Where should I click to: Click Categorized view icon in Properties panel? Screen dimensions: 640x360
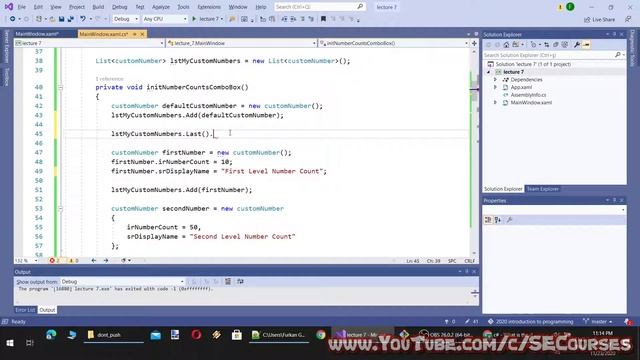488,220
